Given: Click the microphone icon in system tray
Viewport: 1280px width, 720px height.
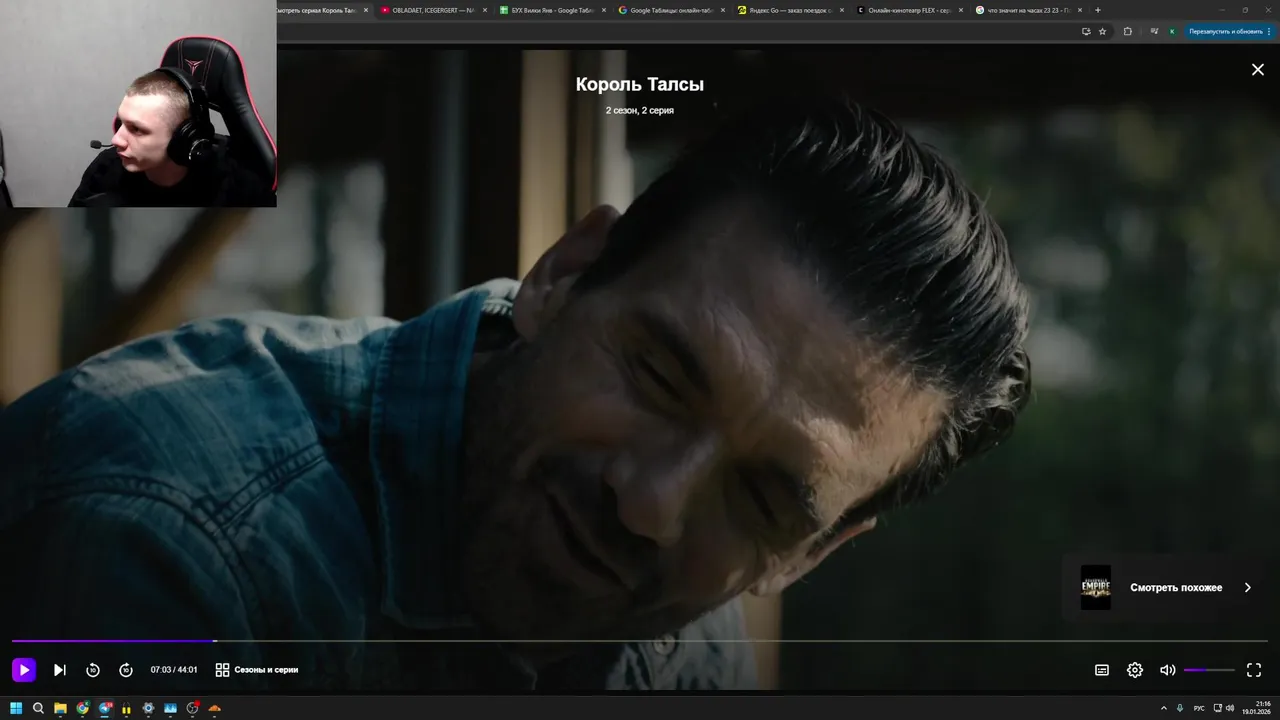Looking at the screenshot, I should 1180,708.
